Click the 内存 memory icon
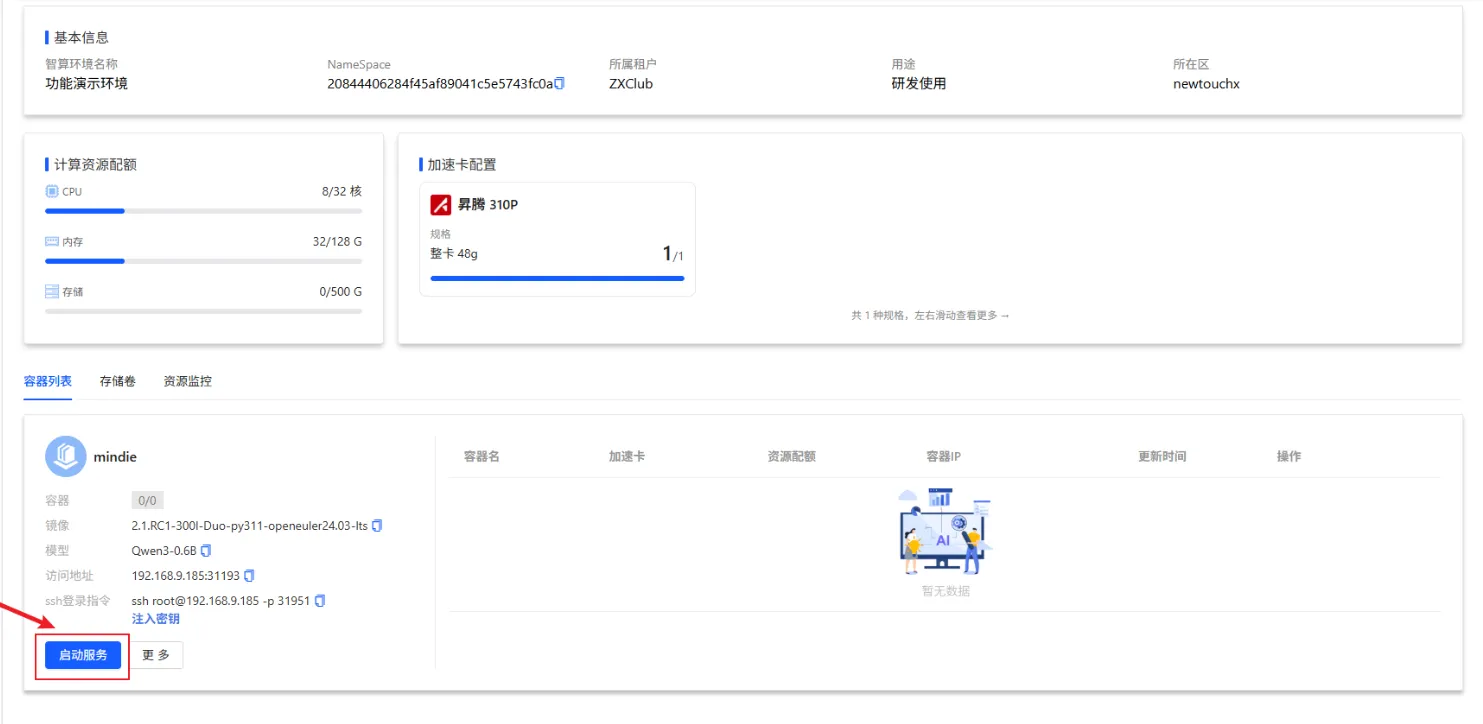The image size is (1483, 724). (52, 242)
